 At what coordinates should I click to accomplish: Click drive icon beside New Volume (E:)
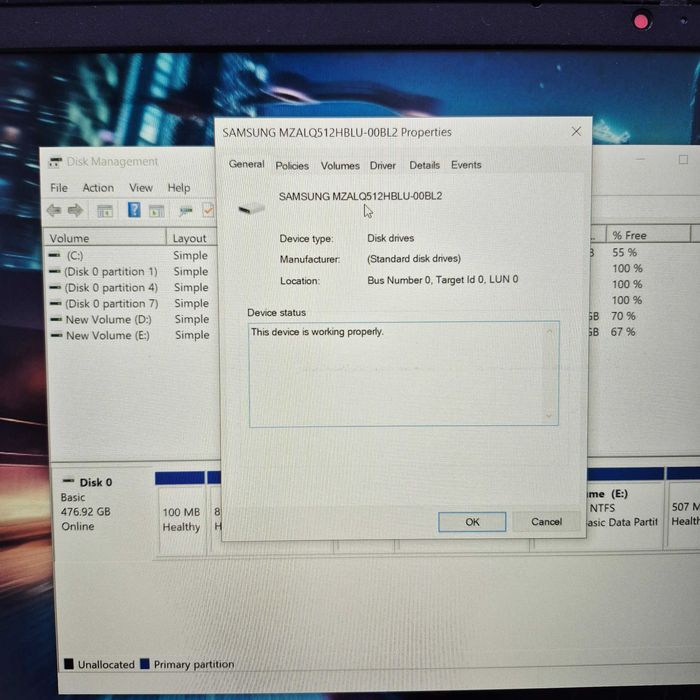pyautogui.click(x=57, y=335)
